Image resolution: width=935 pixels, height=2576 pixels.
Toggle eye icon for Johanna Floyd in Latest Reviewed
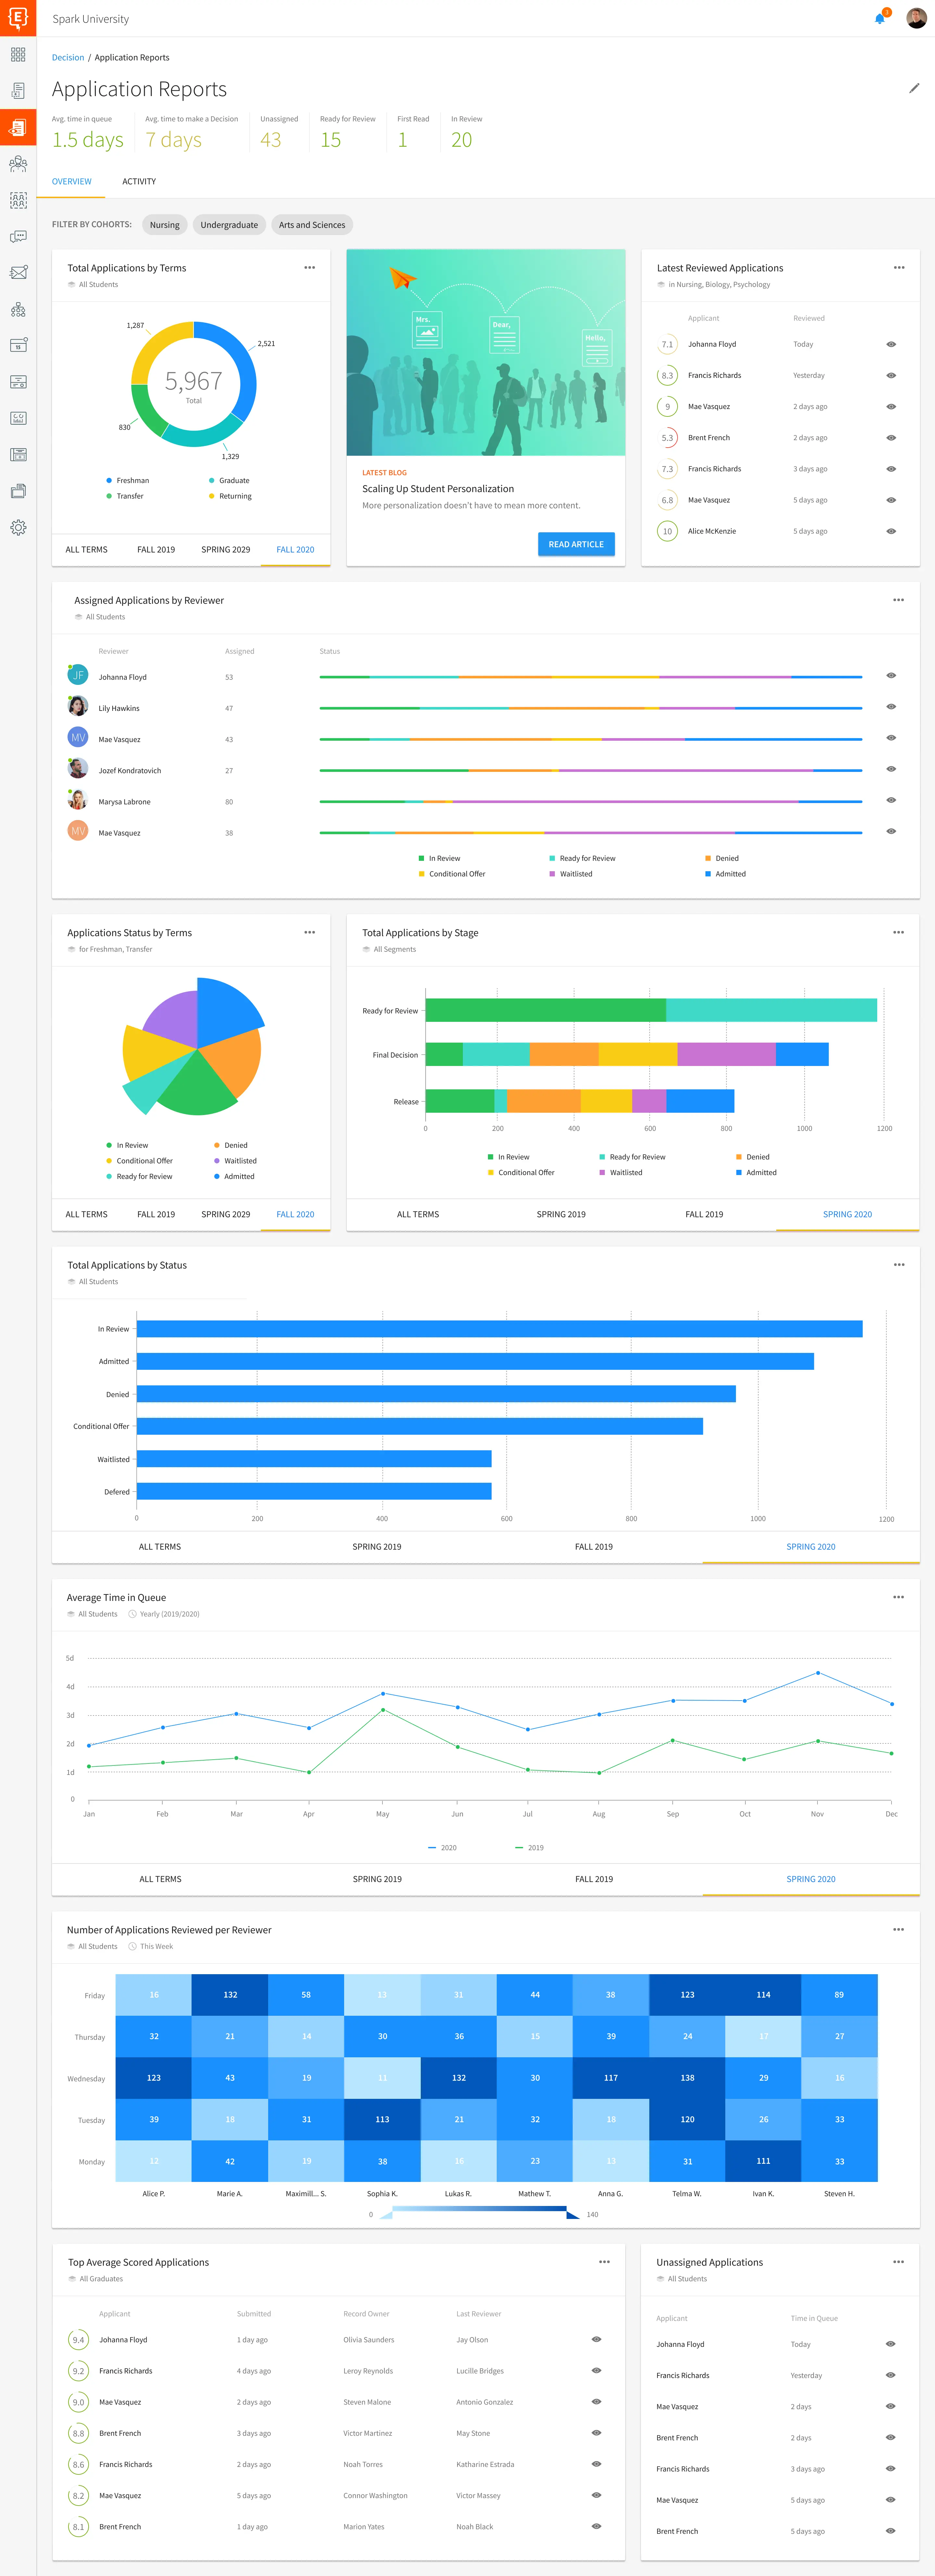pos(891,344)
